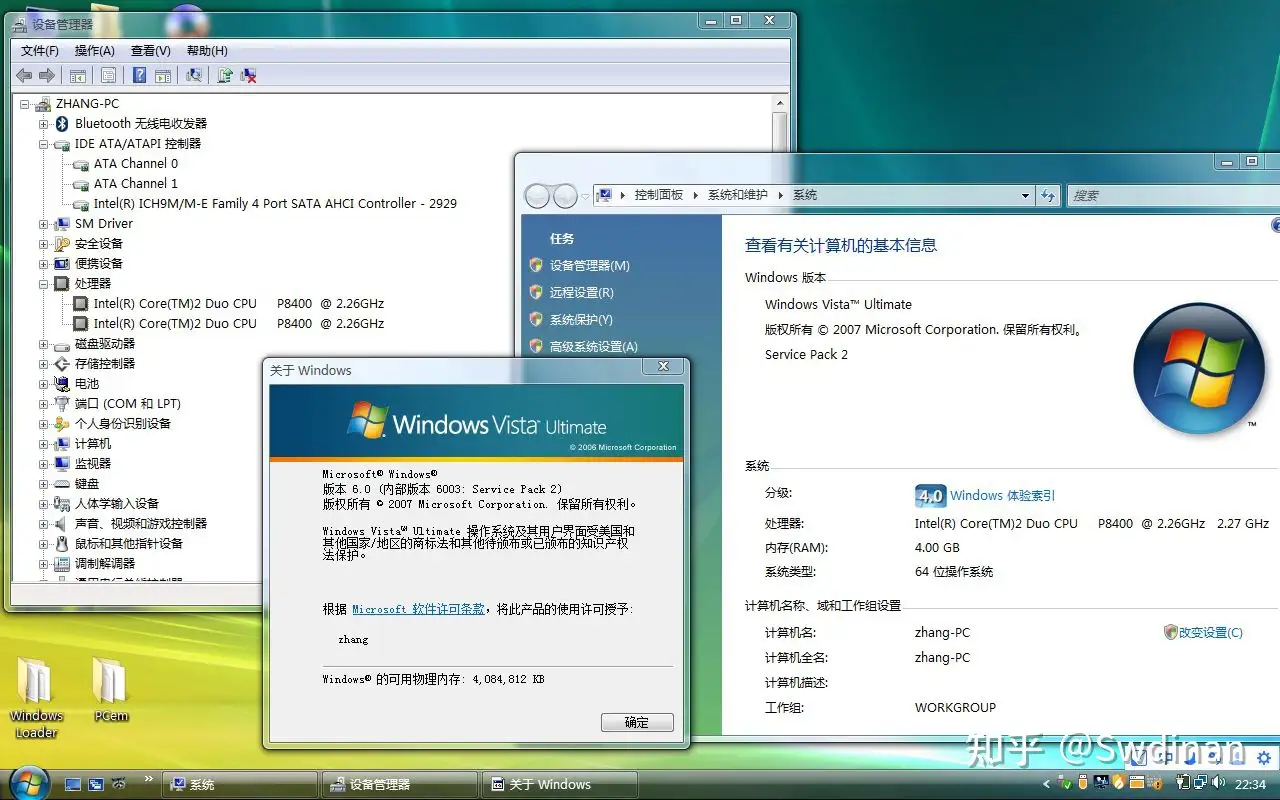Image resolution: width=1280 pixels, height=800 pixels.
Task: Open the 帮助(H) menu
Action: (207, 50)
